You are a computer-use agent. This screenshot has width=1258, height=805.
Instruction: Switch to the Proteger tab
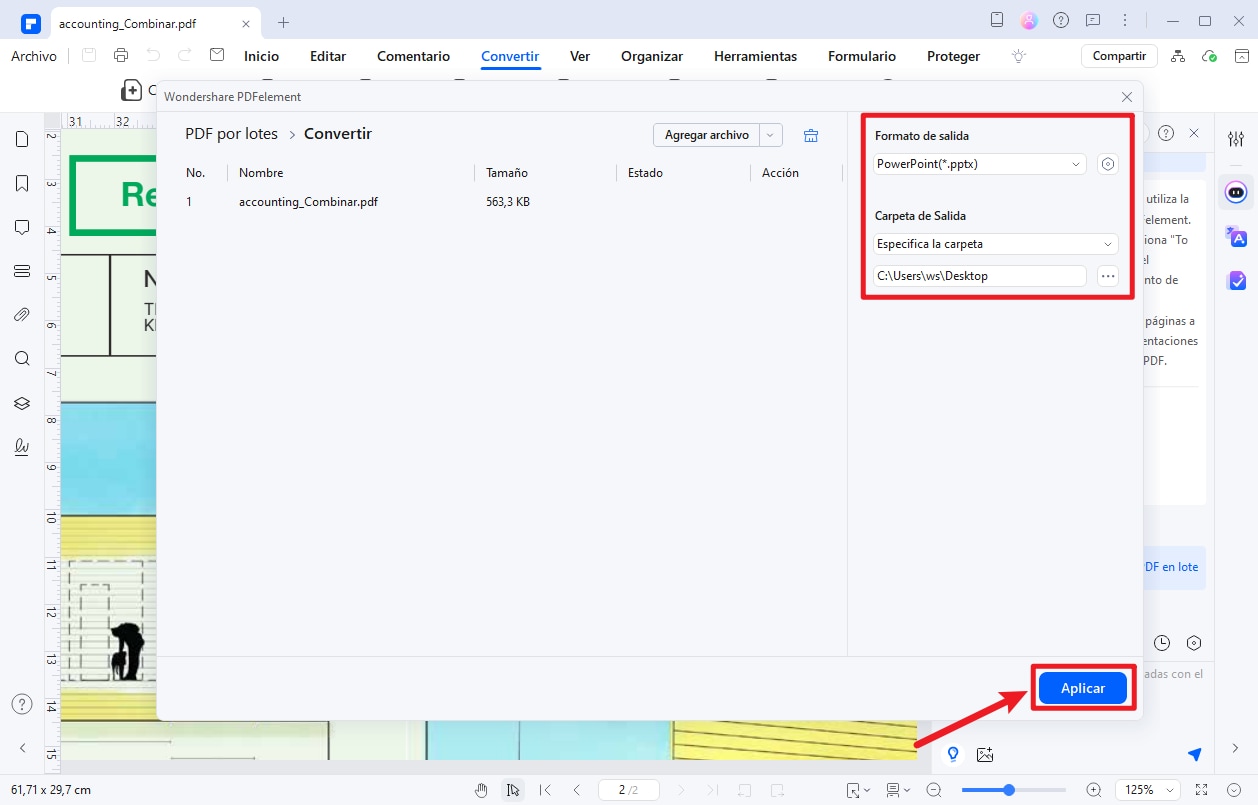953,56
